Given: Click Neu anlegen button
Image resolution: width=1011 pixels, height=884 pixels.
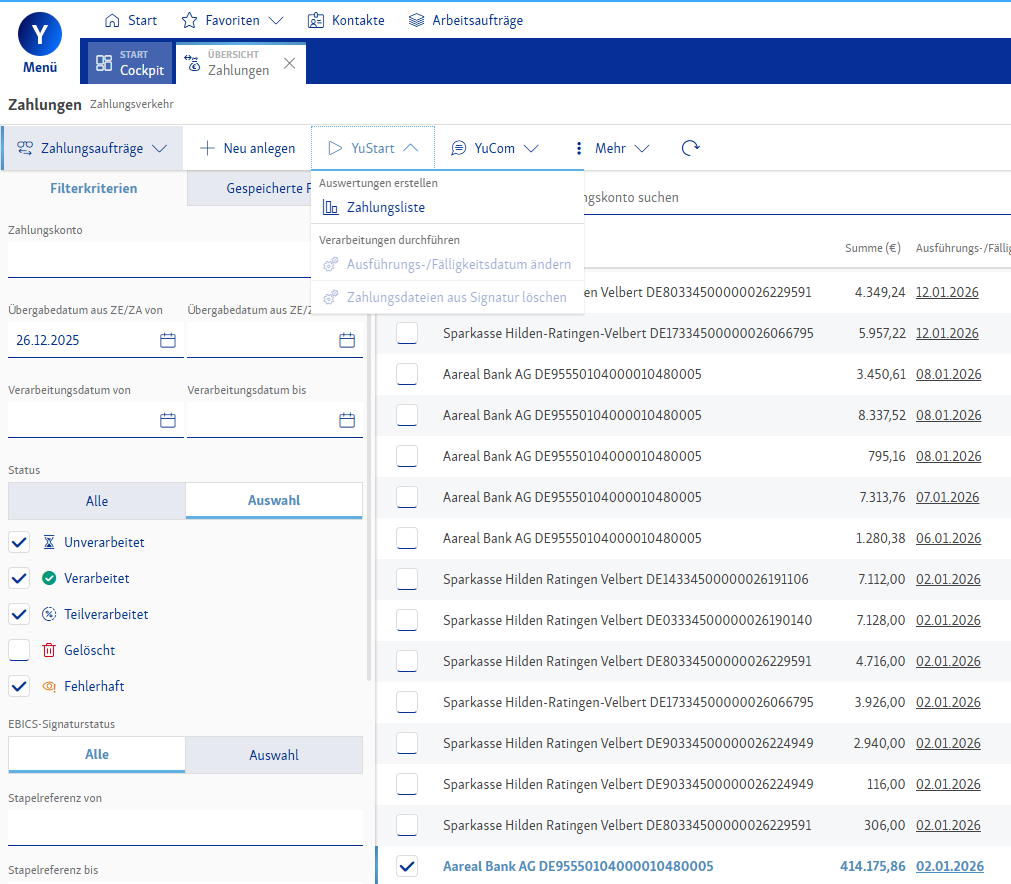Looking at the screenshot, I should click(248, 148).
